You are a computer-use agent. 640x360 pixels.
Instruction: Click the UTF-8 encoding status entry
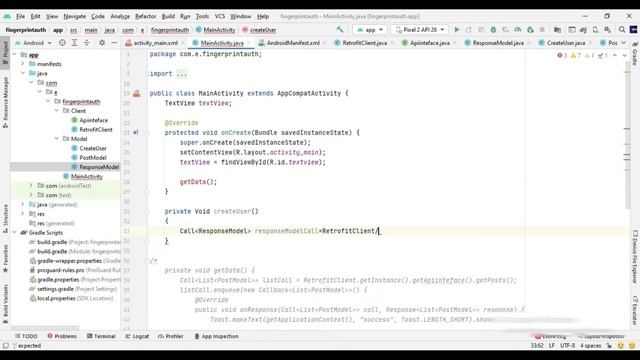pos(567,345)
